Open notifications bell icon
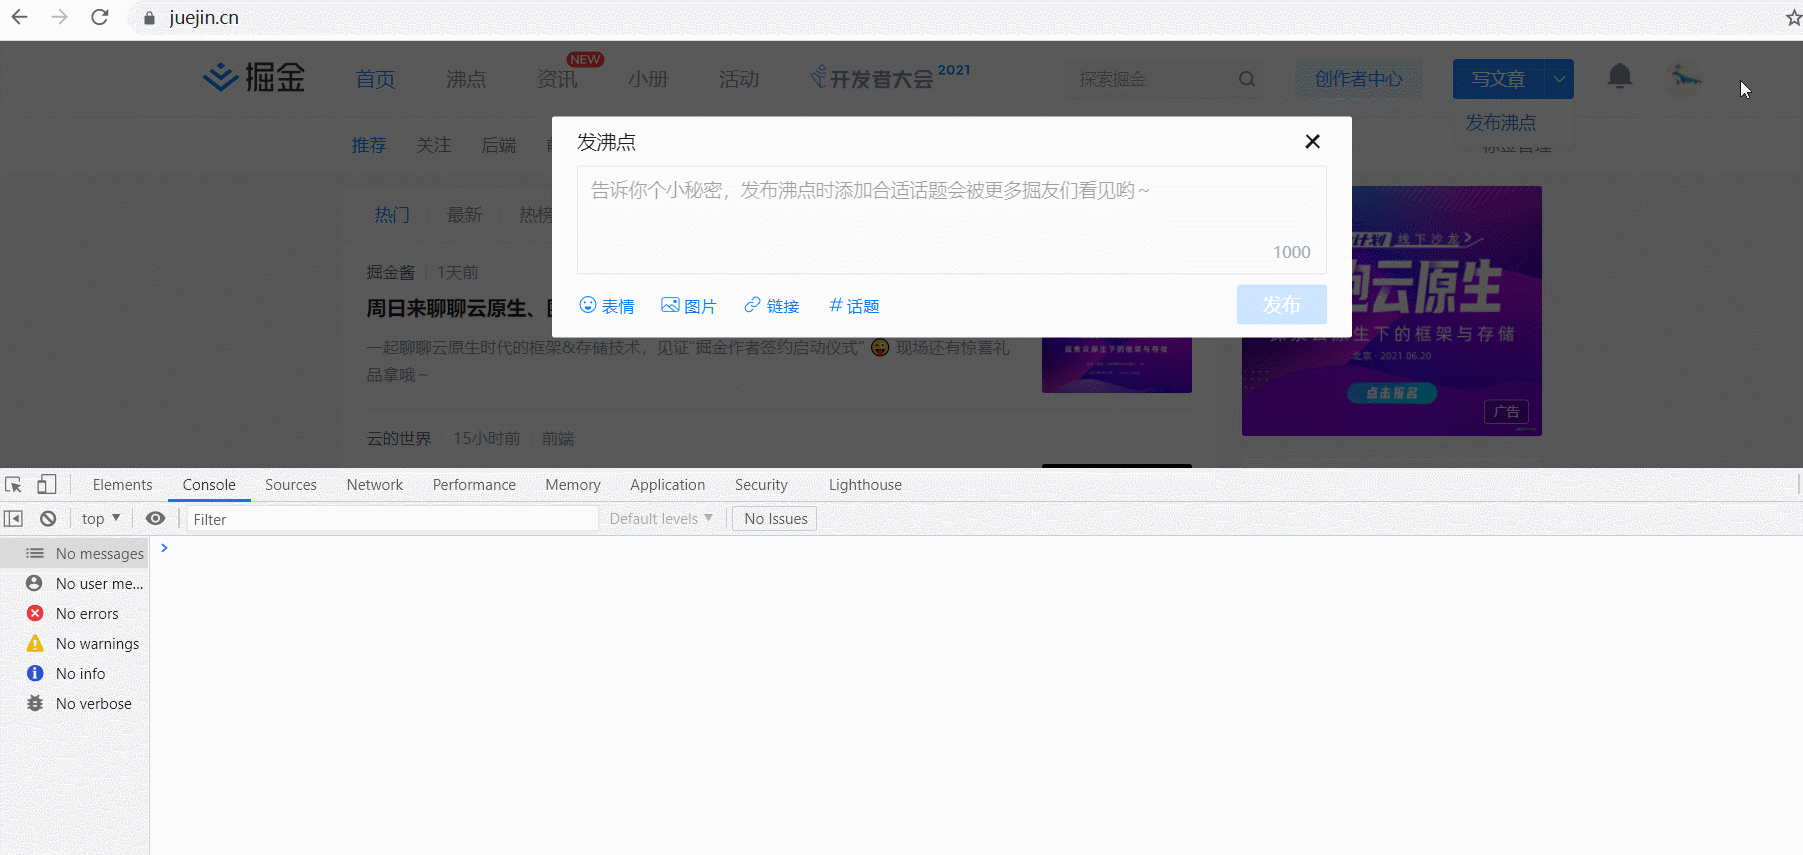 [x=1620, y=76]
